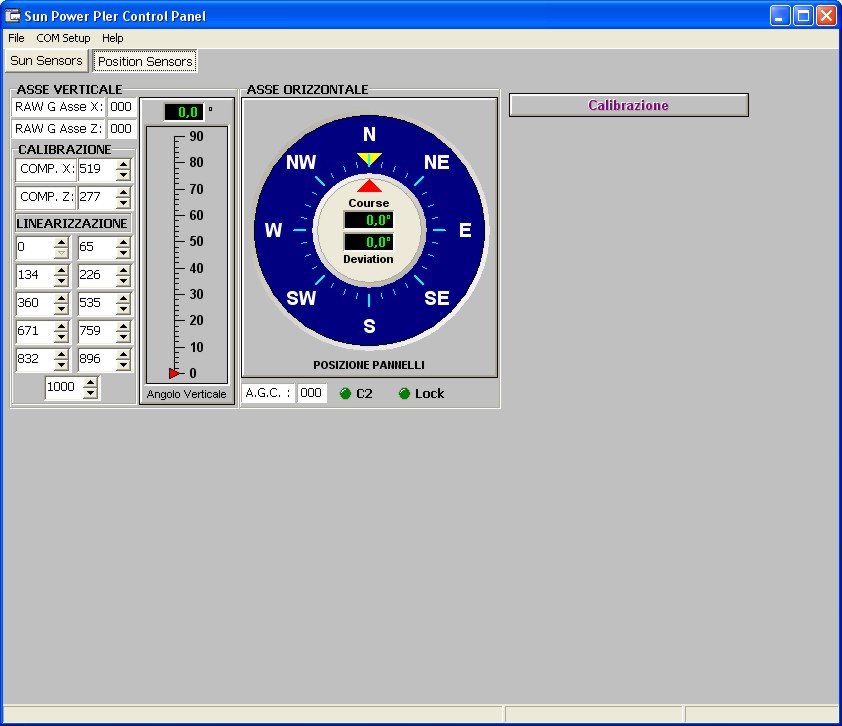Click the LINEARIZZAZIONE header
The height and width of the screenshot is (726, 842).
[x=72, y=223]
